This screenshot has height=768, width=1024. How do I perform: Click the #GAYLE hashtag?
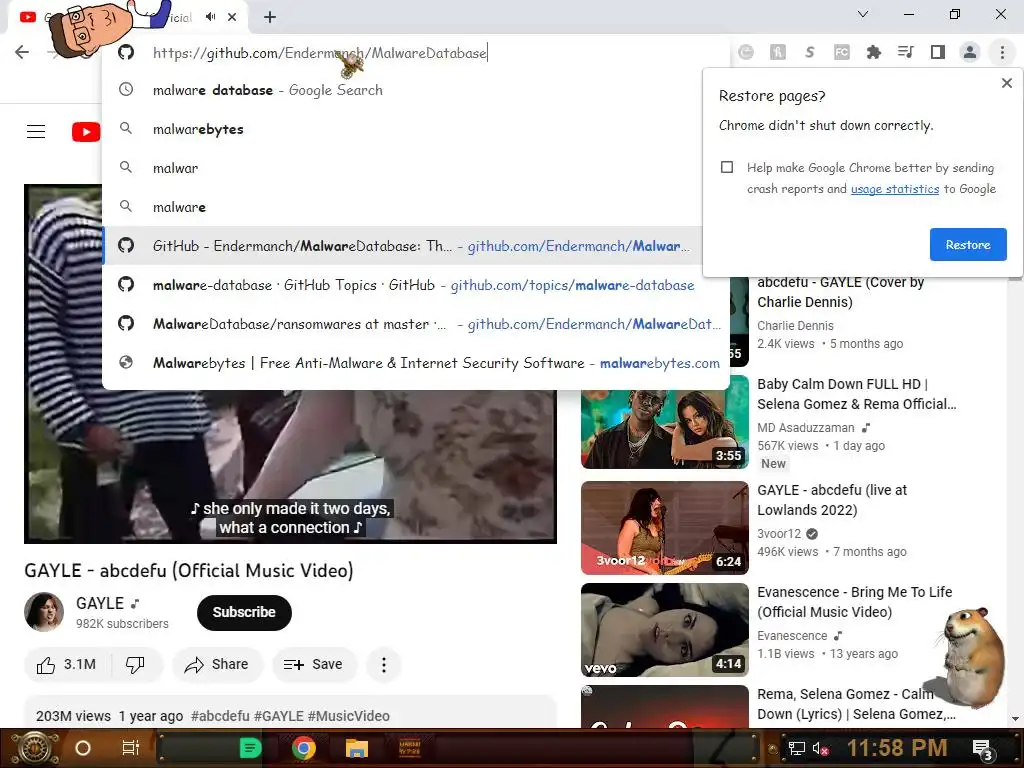pyautogui.click(x=278, y=716)
